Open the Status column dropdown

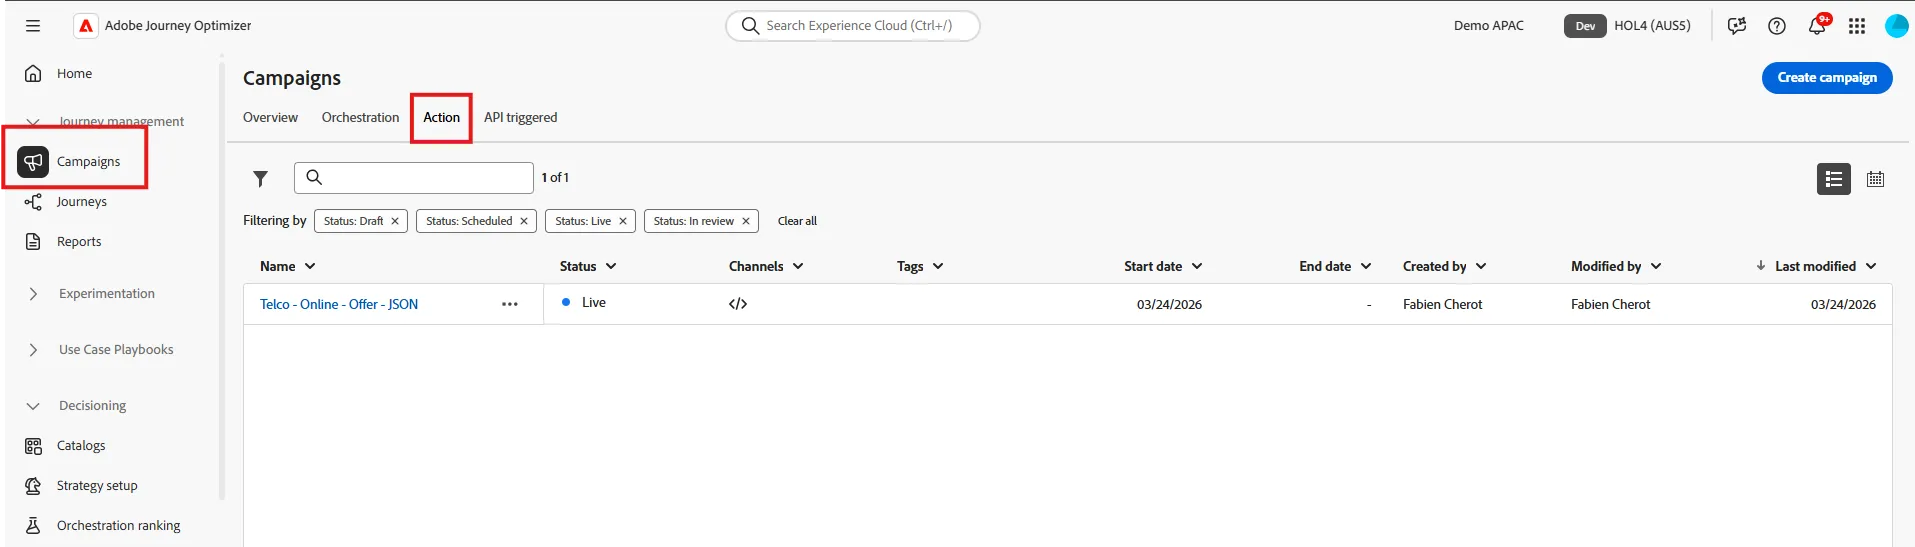click(x=588, y=266)
